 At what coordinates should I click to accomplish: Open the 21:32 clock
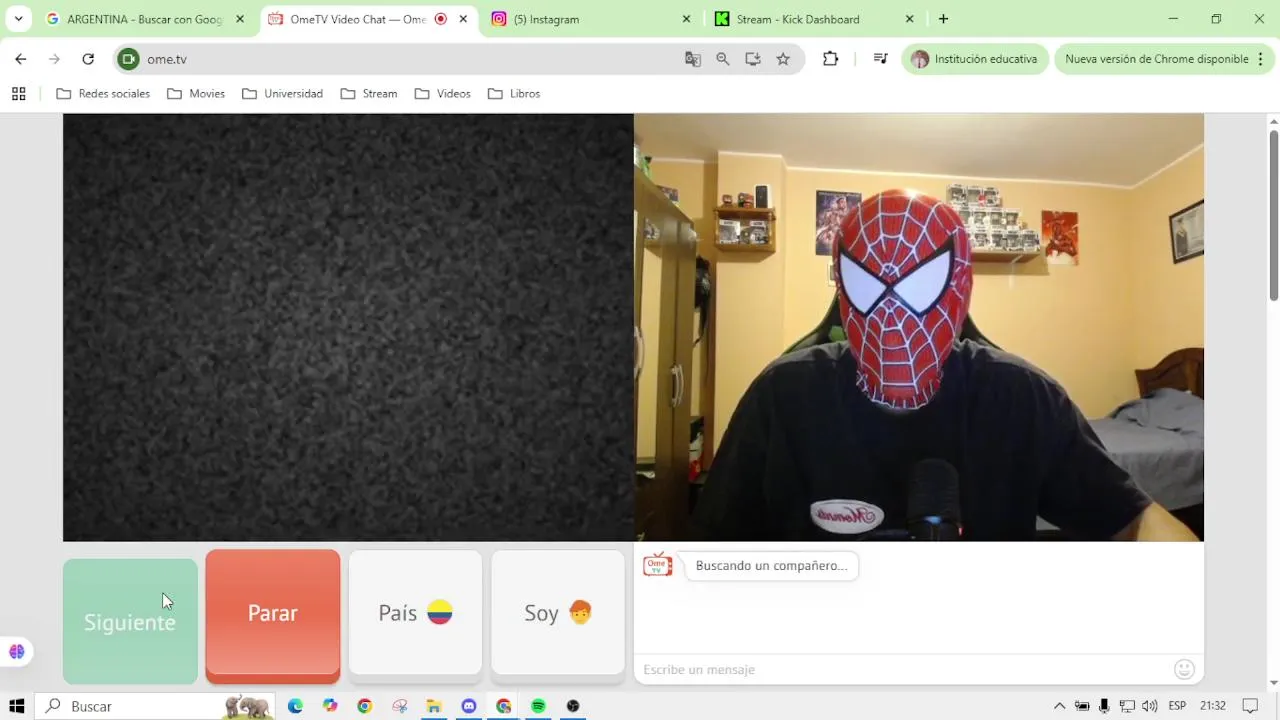pos(1213,706)
